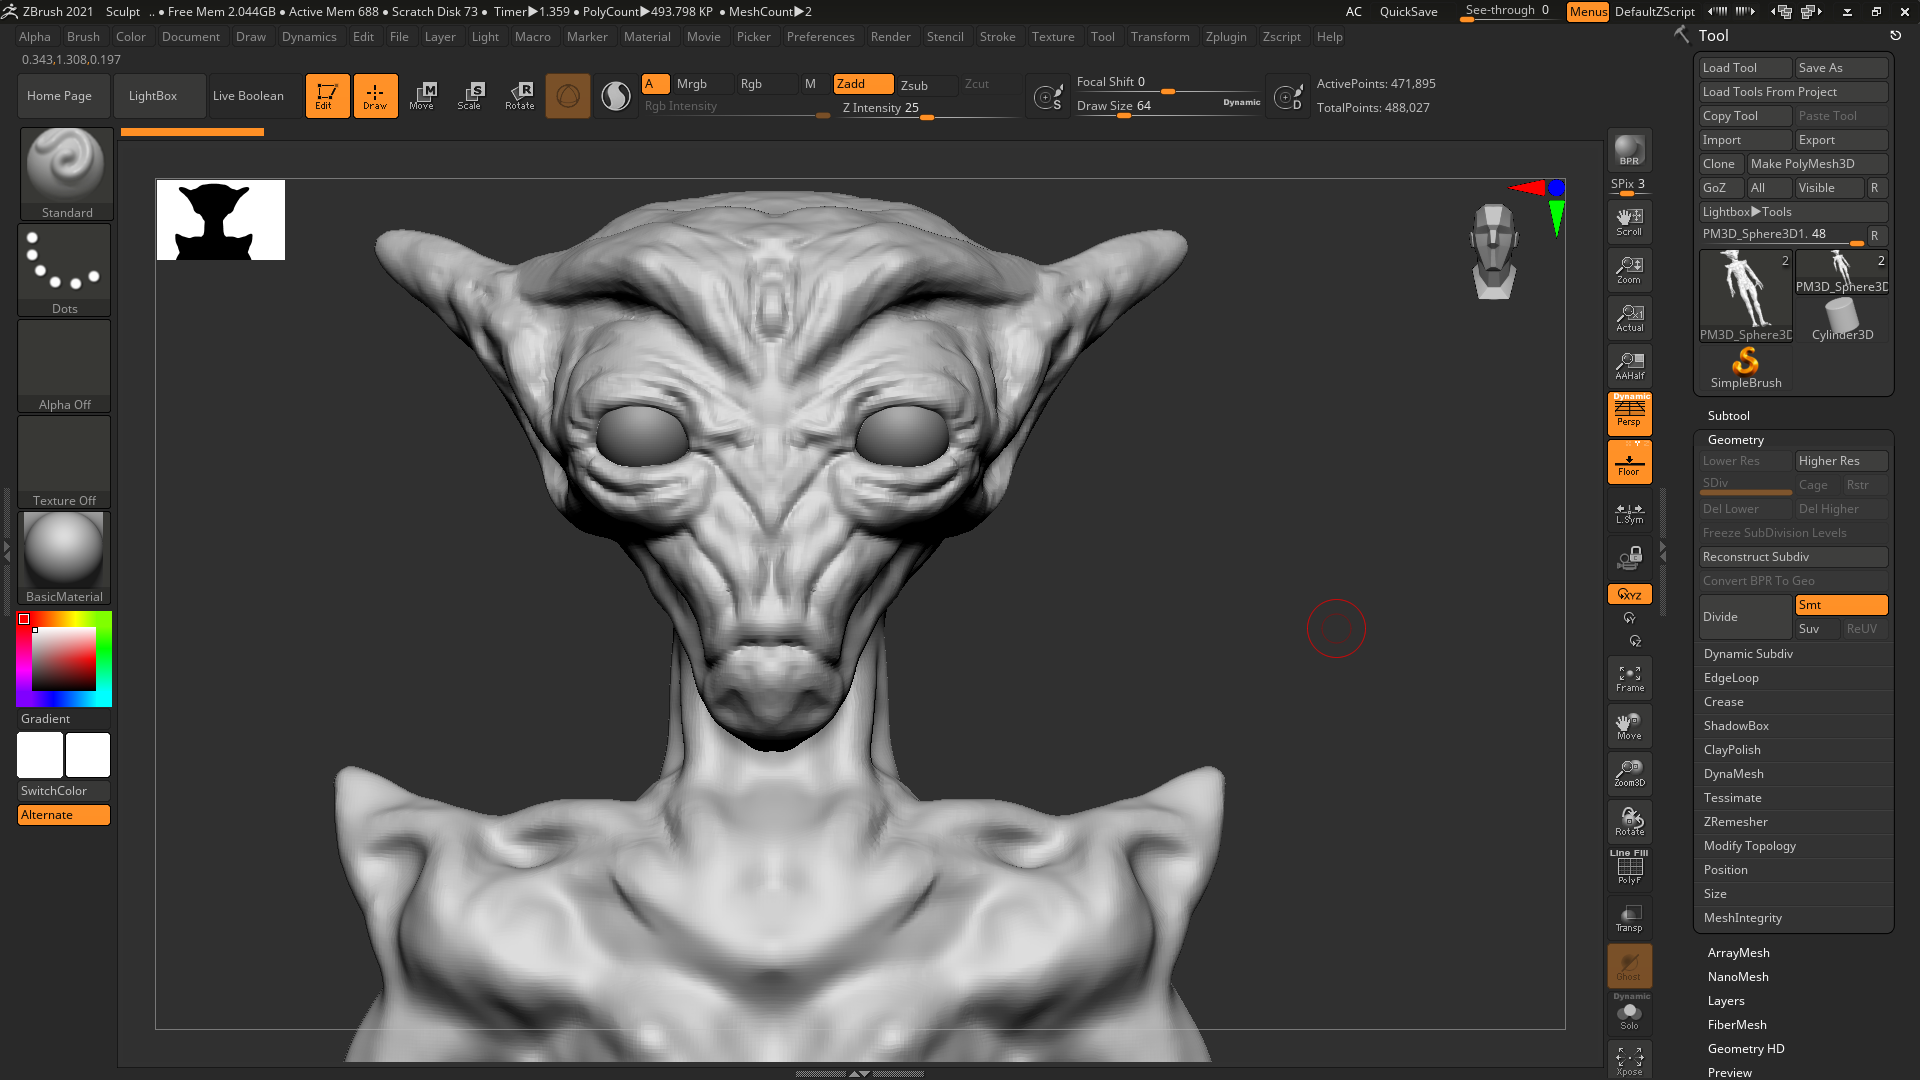
Task: Expand the ArrayMesh section
Action: 1739,953
